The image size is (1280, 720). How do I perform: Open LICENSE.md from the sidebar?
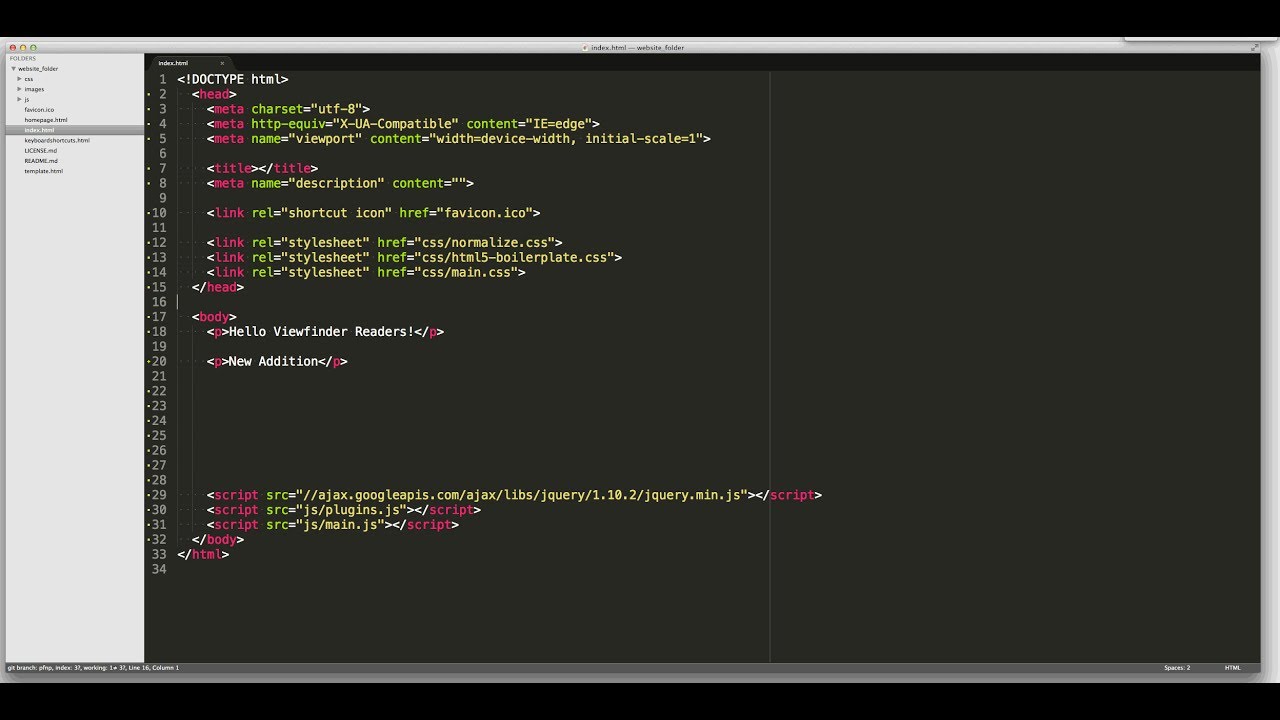pyautogui.click(x=41, y=150)
